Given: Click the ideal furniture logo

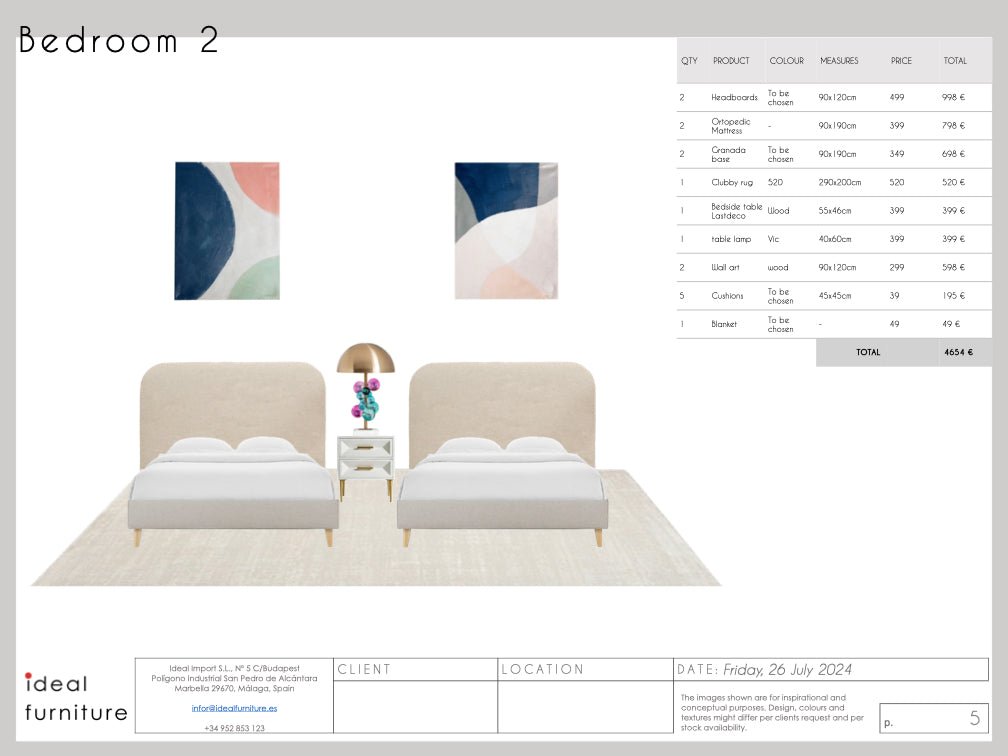Looking at the screenshot, I should (x=75, y=698).
